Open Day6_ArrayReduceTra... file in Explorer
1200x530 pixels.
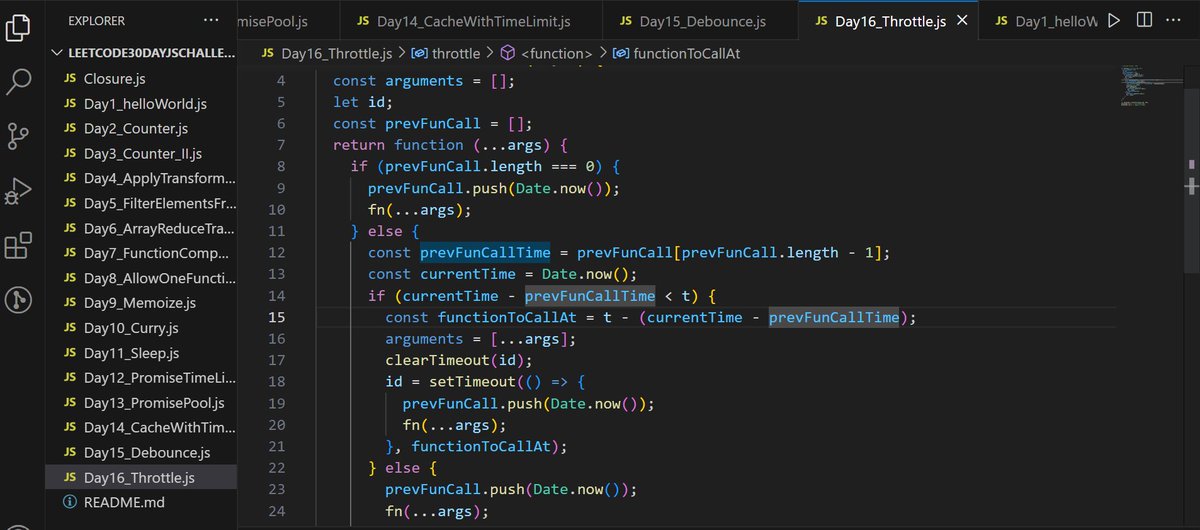point(141,229)
